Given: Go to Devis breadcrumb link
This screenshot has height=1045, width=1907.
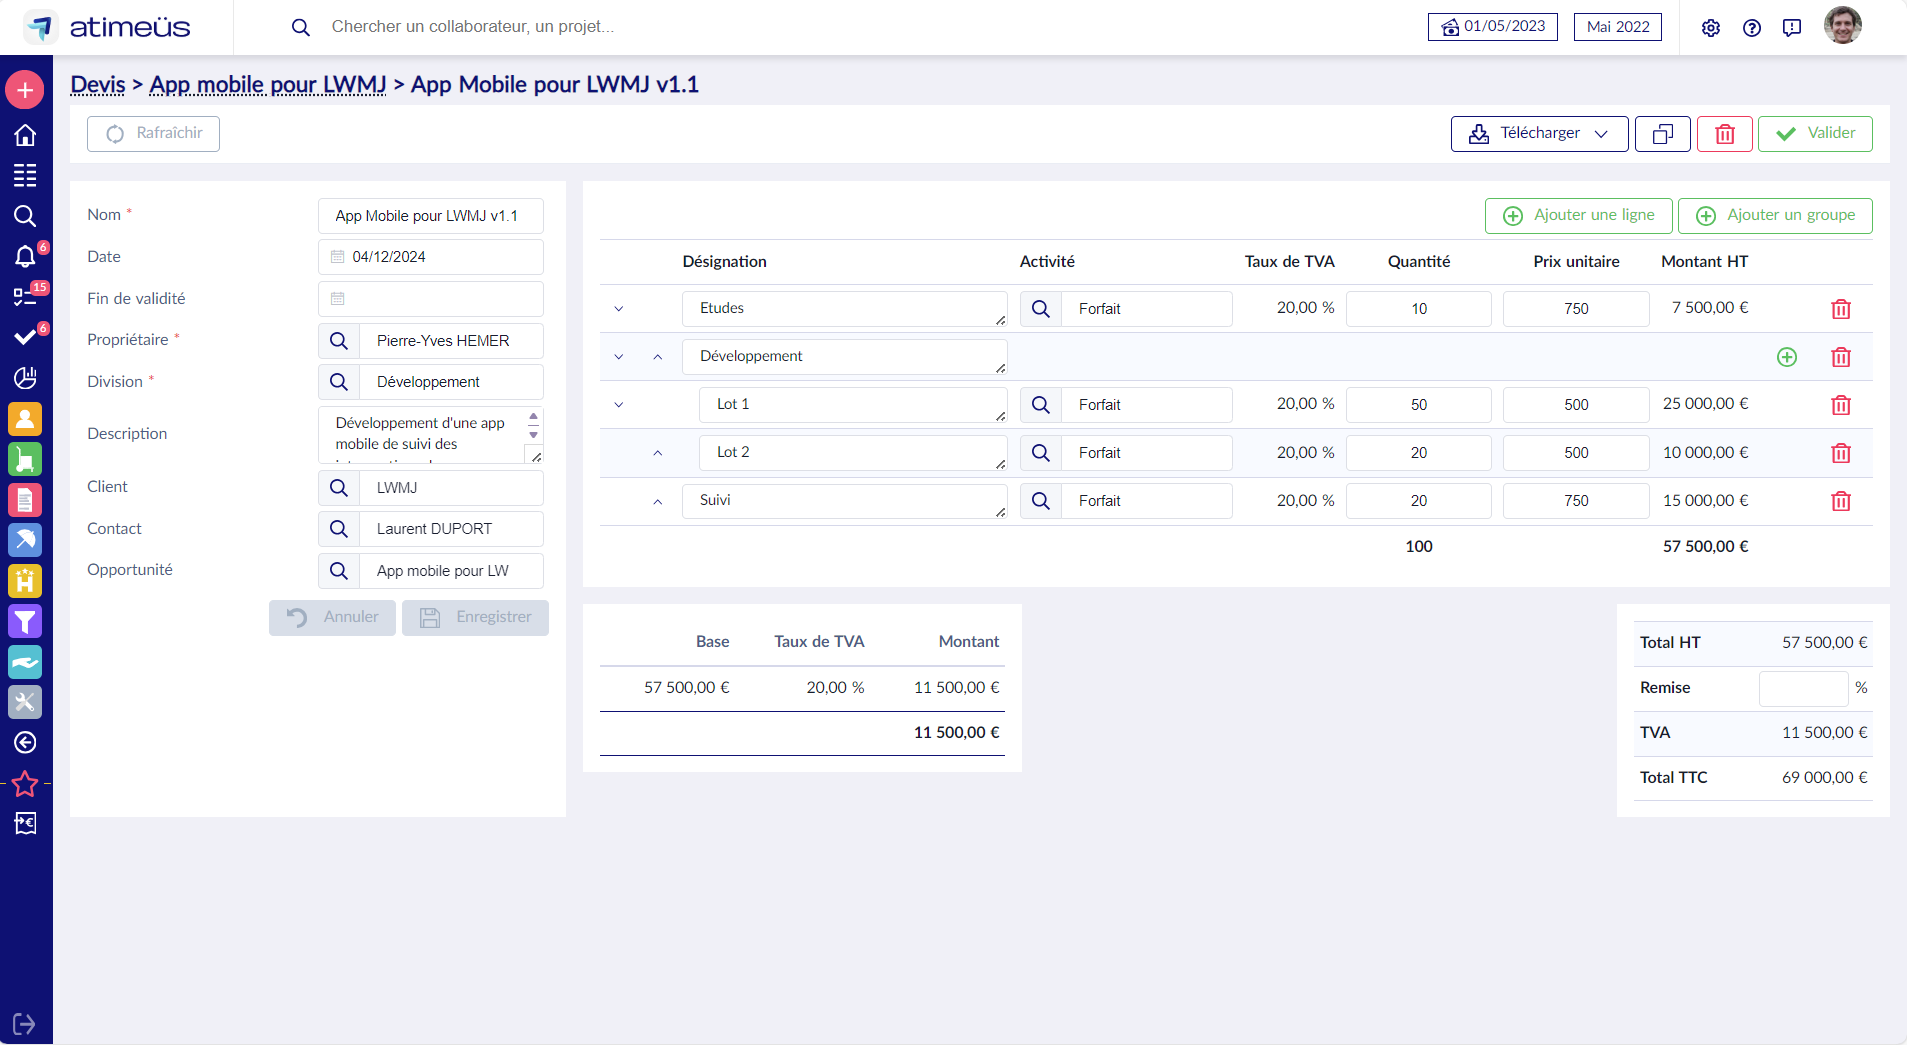Looking at the screenshot, I should tap(98, 85).
